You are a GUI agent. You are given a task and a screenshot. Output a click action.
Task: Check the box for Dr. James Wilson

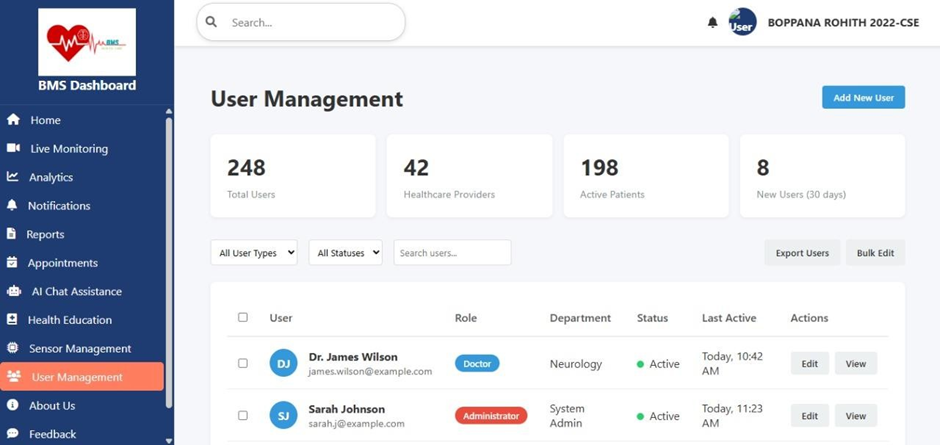[243, 363]
